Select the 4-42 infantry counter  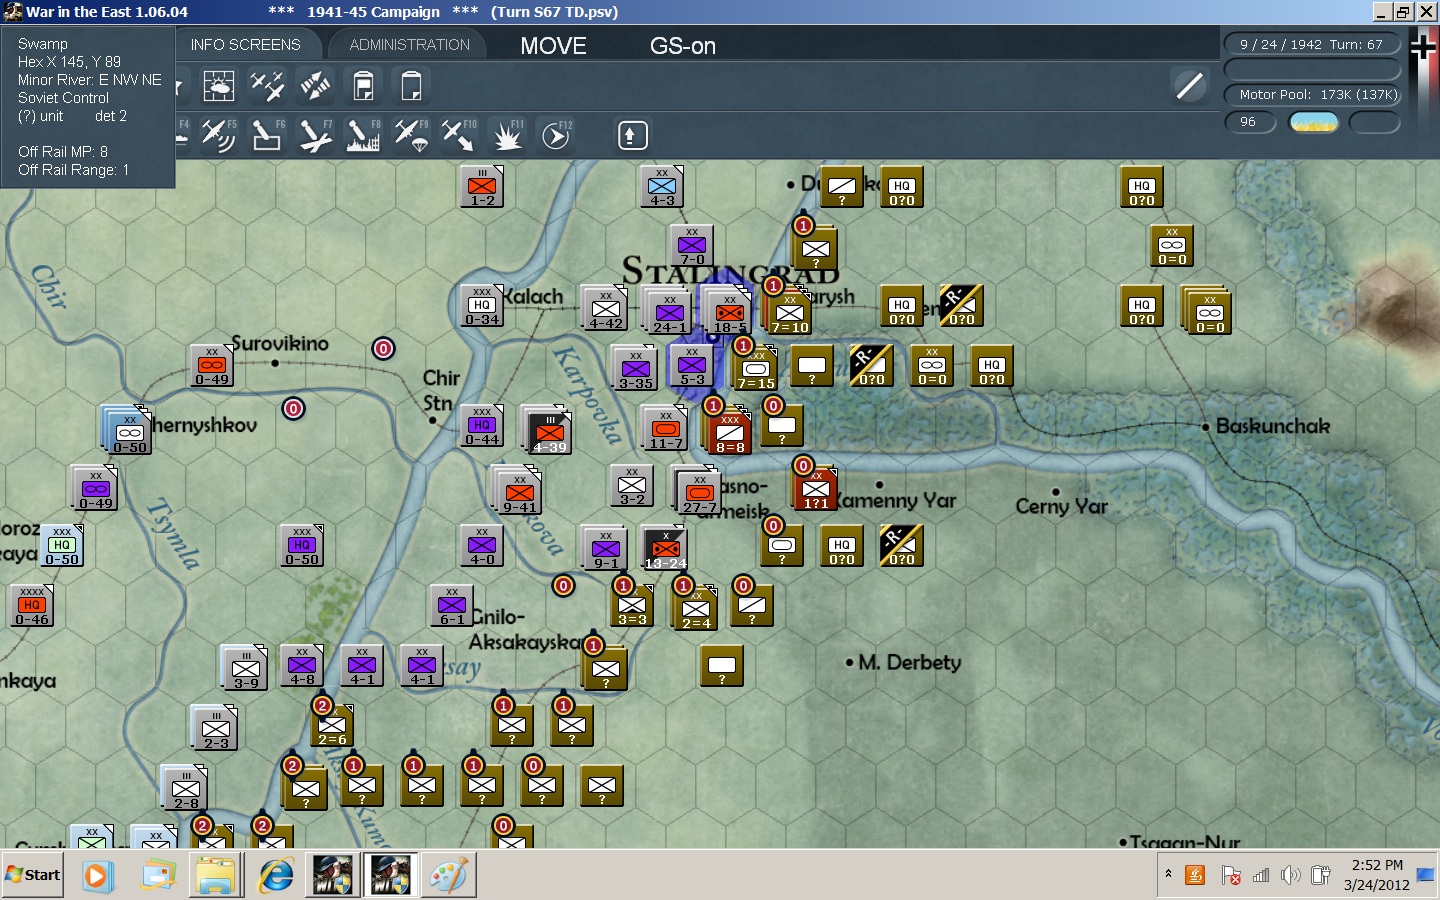click(606, 309)
